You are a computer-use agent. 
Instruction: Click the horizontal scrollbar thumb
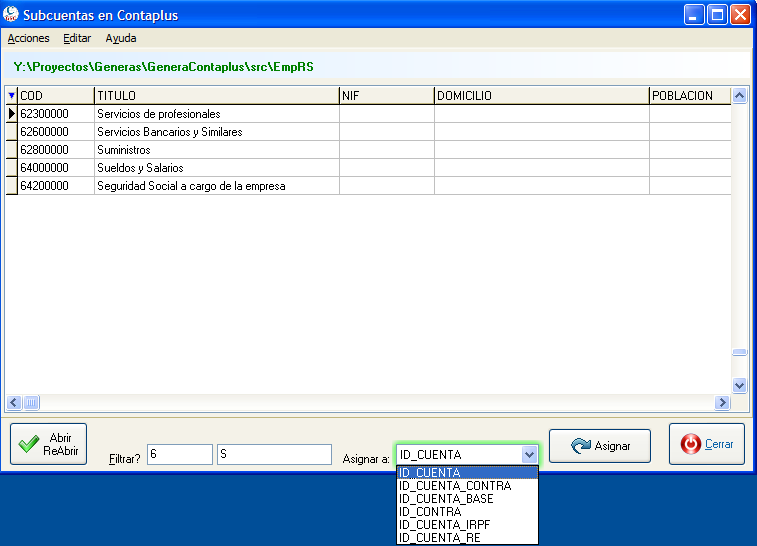(31, 402)
